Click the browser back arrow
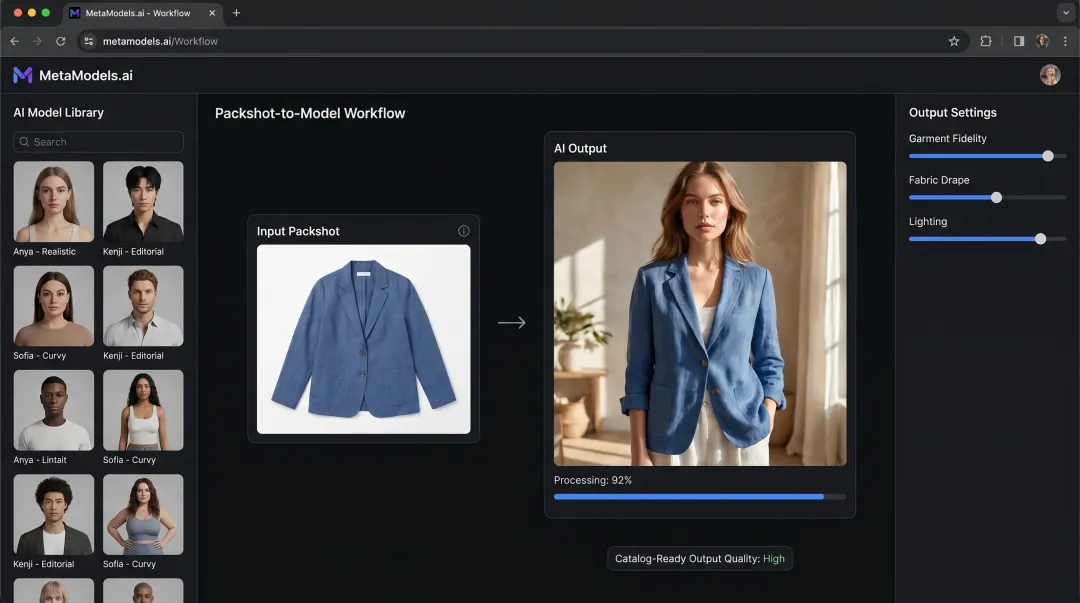The width and height of the screenshot is (1080, 603). click(14, 41)
